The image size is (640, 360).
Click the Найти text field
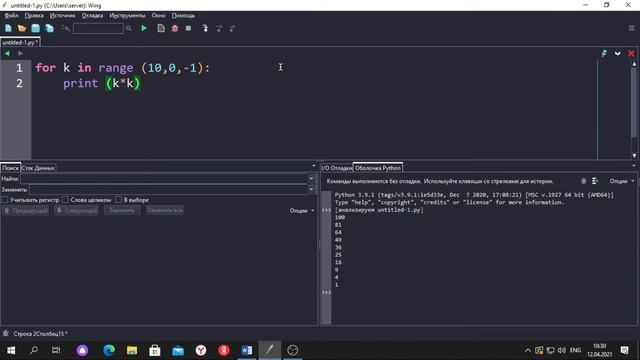(x=164, y=178)
